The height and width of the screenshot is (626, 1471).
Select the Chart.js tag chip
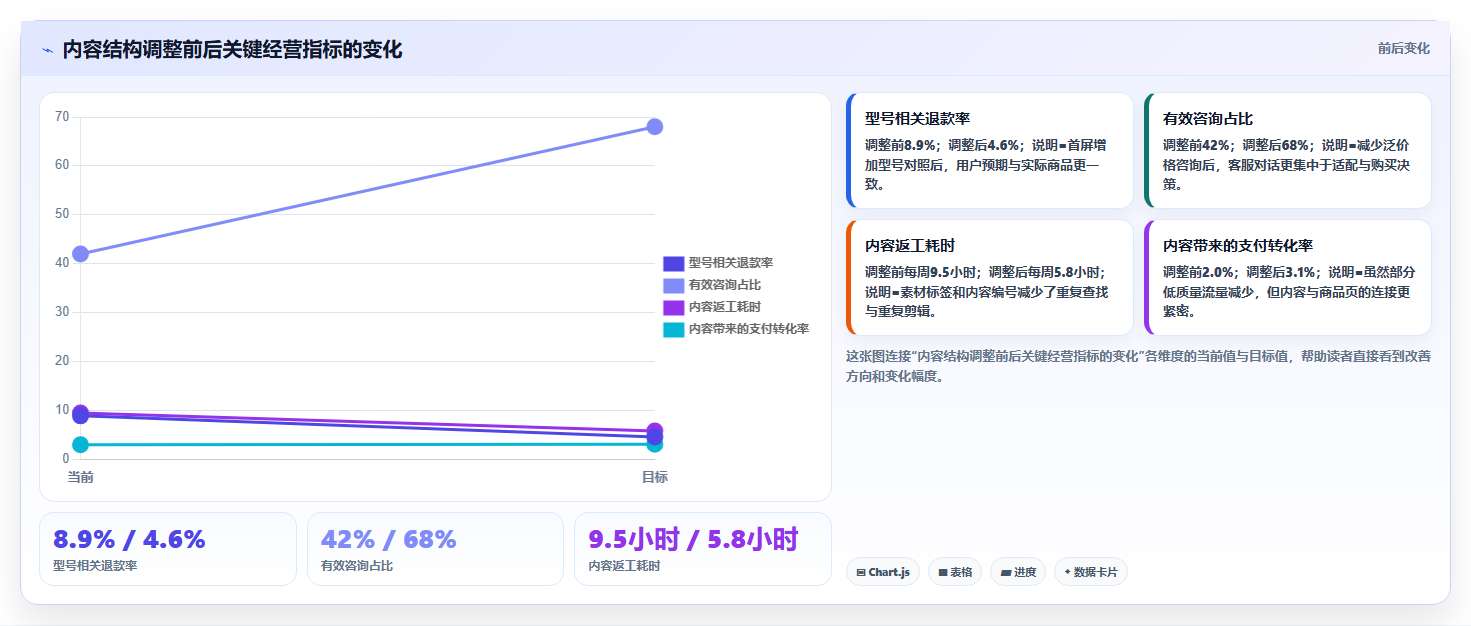coord(883,572)
